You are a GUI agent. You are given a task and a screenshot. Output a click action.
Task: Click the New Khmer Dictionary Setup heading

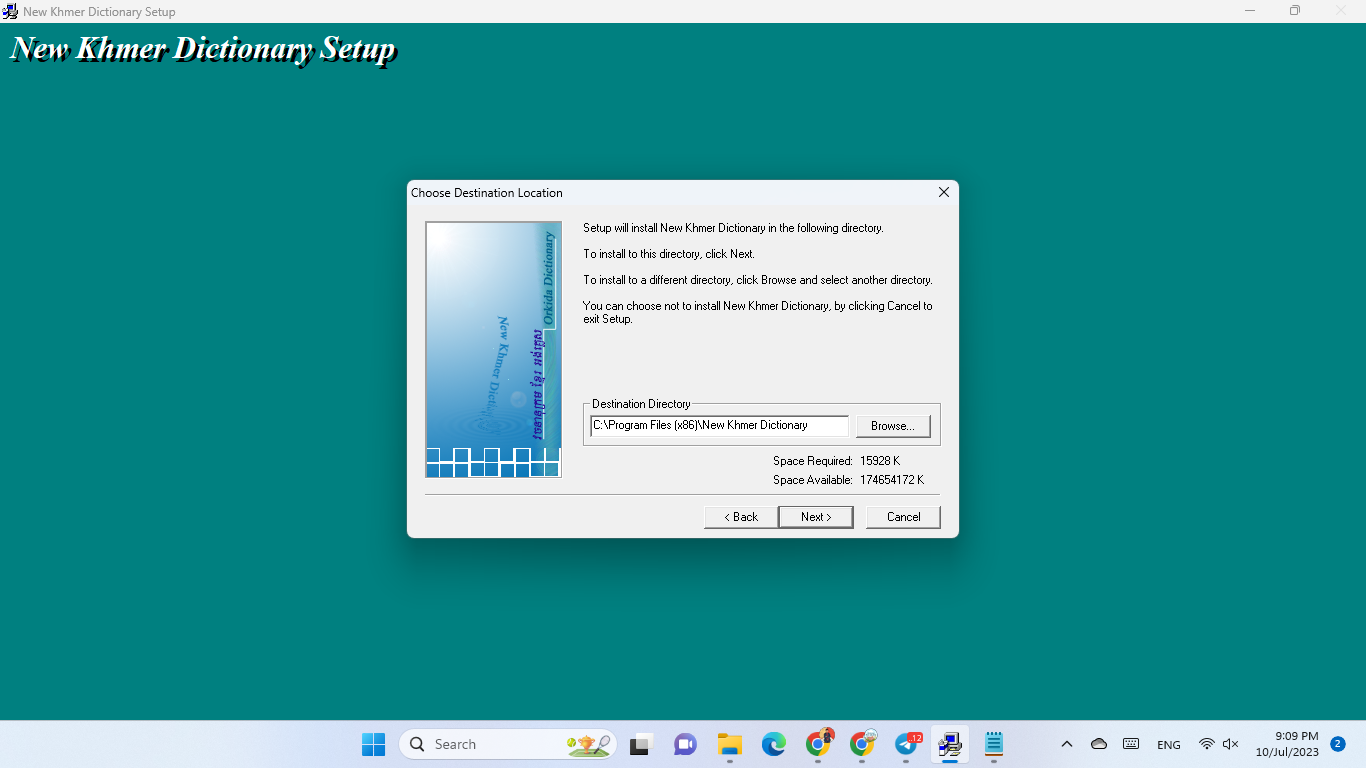tap(203, 49)
